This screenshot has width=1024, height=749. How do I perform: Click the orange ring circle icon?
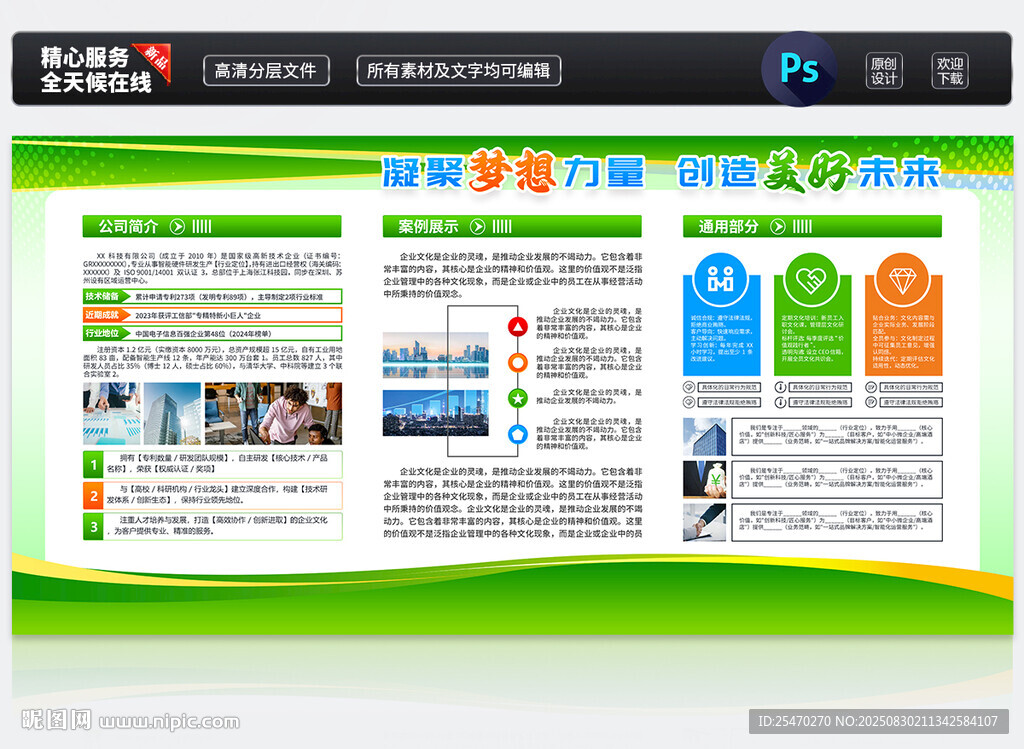pyautogui.click(x=518, y=362)
